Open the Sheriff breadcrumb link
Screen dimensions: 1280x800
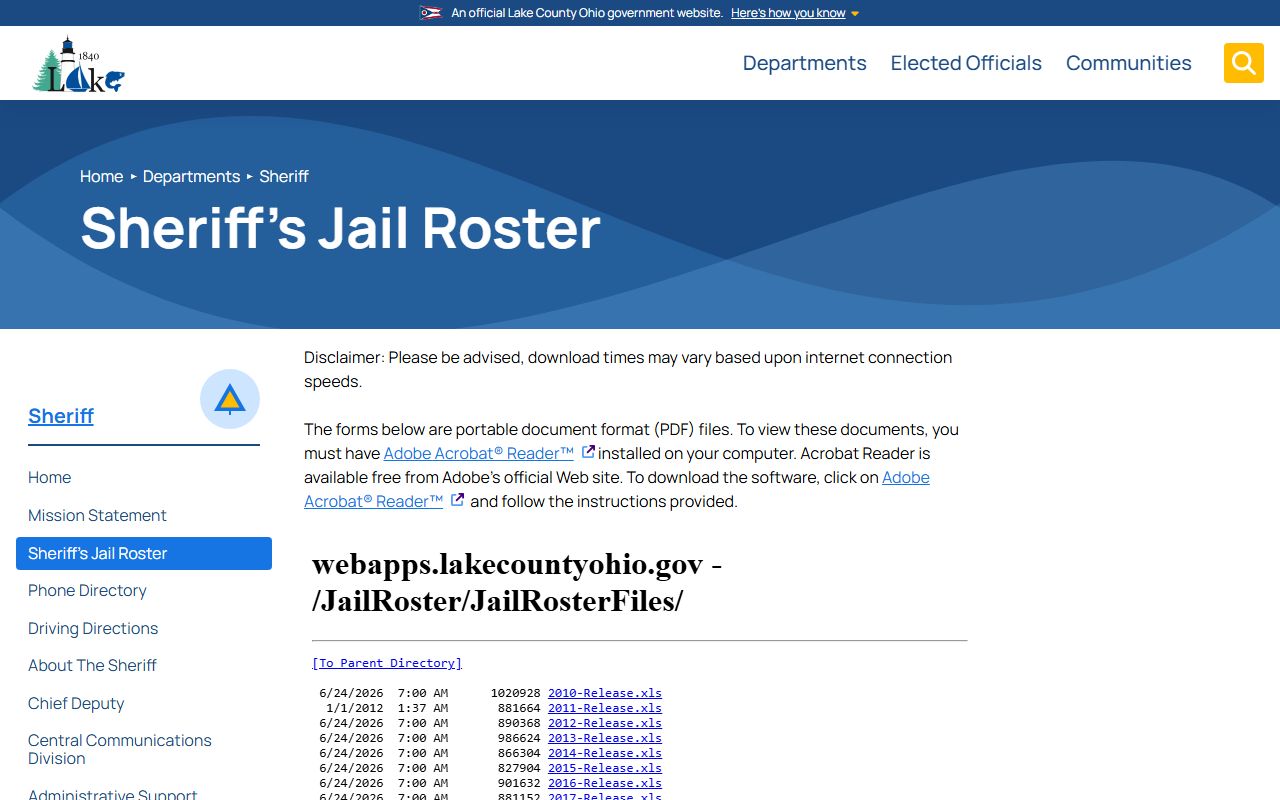coord(284,176)
